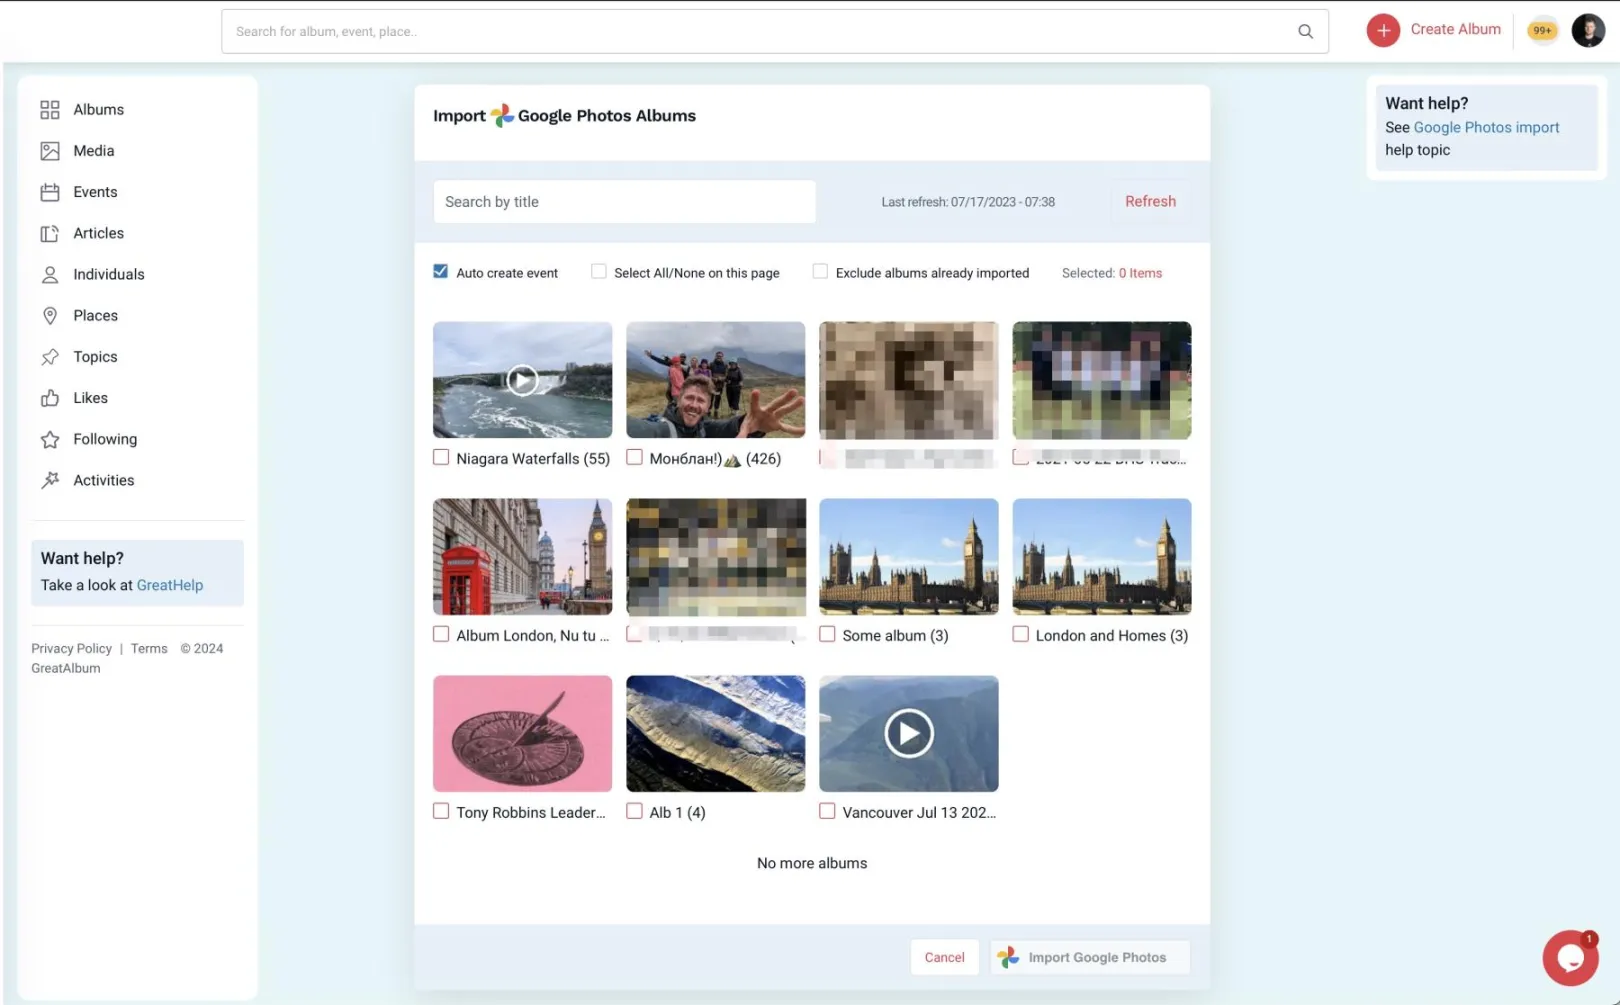The height and width of the screenshot is (1005, 1620).
Task: Select the Niagara Waterfalls album checkbox
Action: [441, 457]
